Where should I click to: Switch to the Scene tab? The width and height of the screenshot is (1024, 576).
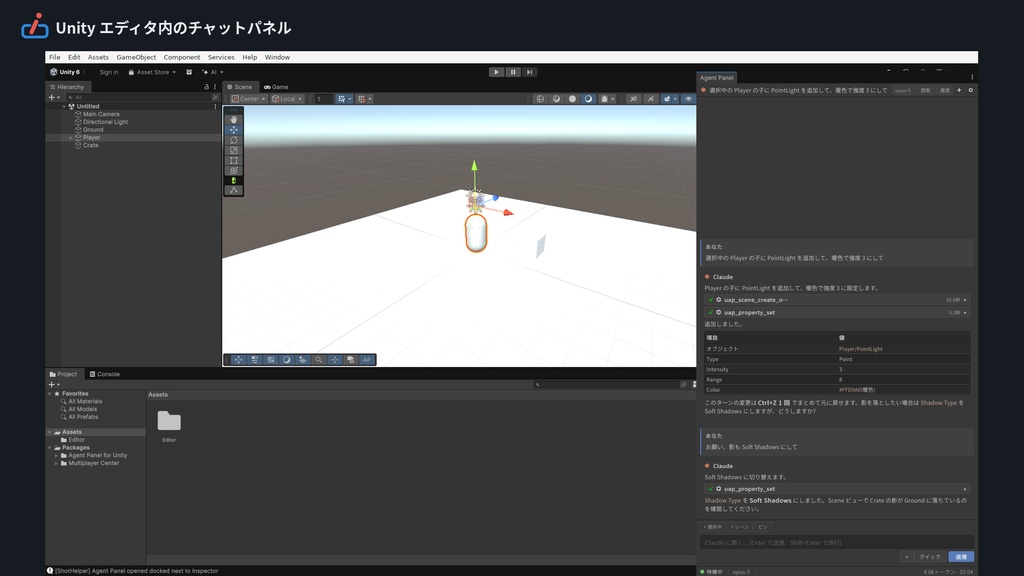(240, 87)
